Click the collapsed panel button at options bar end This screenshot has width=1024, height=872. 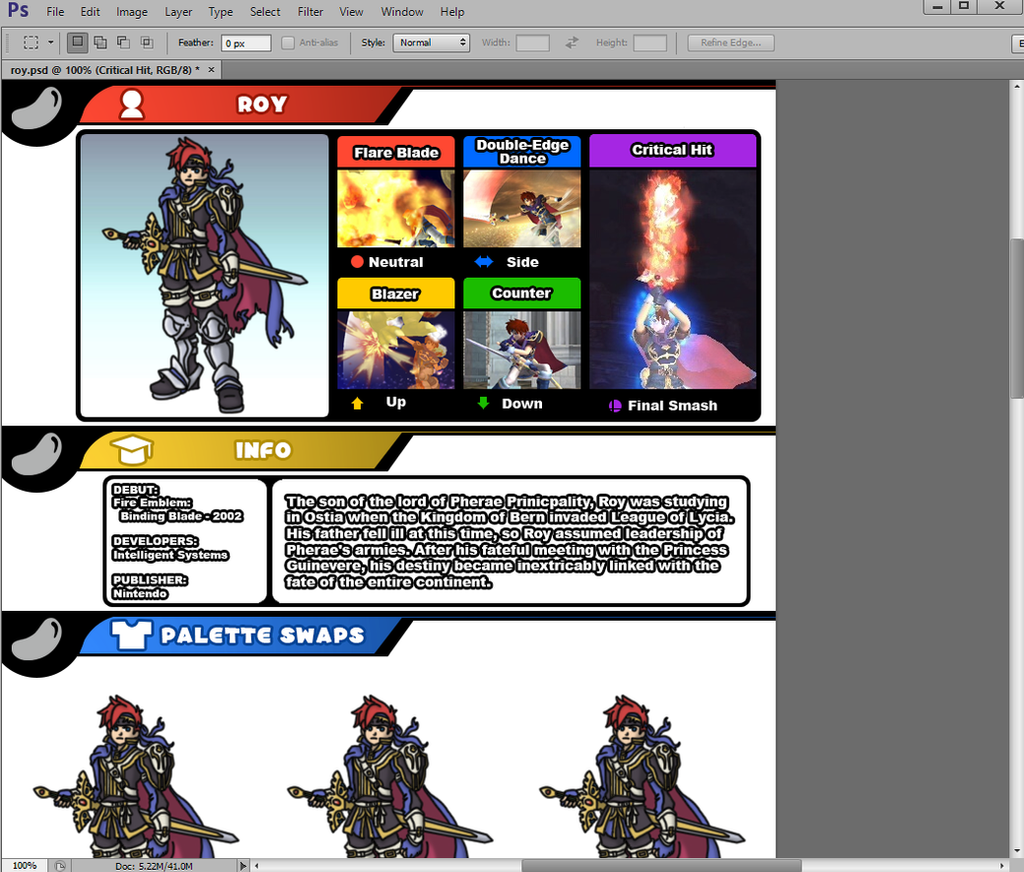[x=1017, y=43]
